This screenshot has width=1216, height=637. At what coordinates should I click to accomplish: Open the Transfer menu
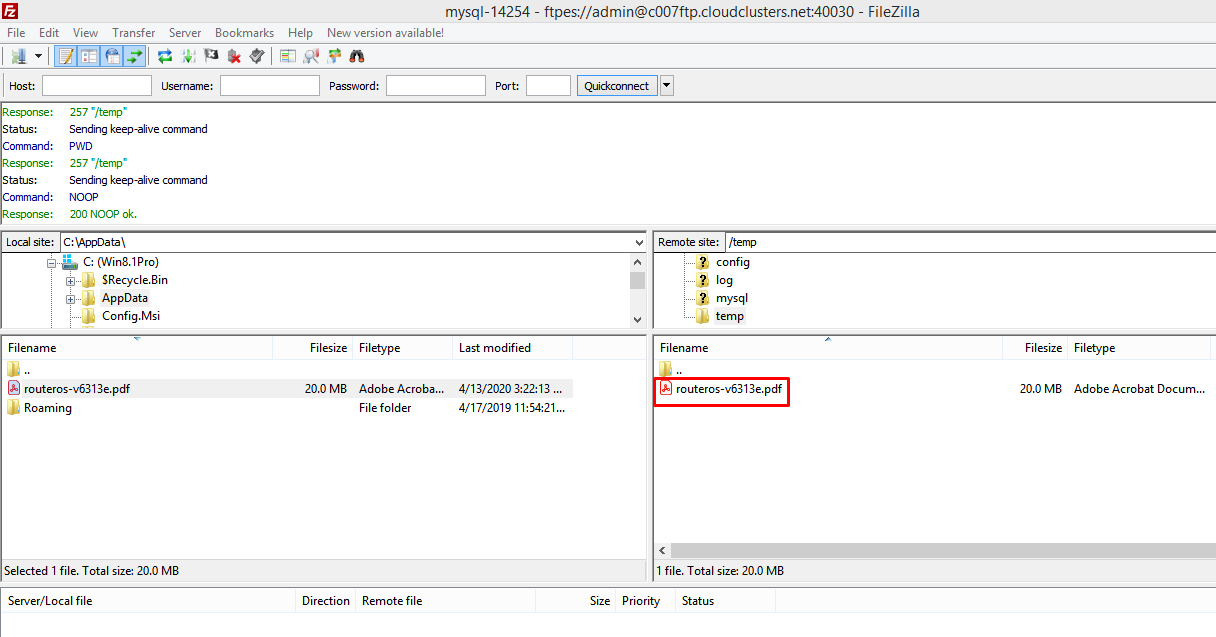click(133, 33)
